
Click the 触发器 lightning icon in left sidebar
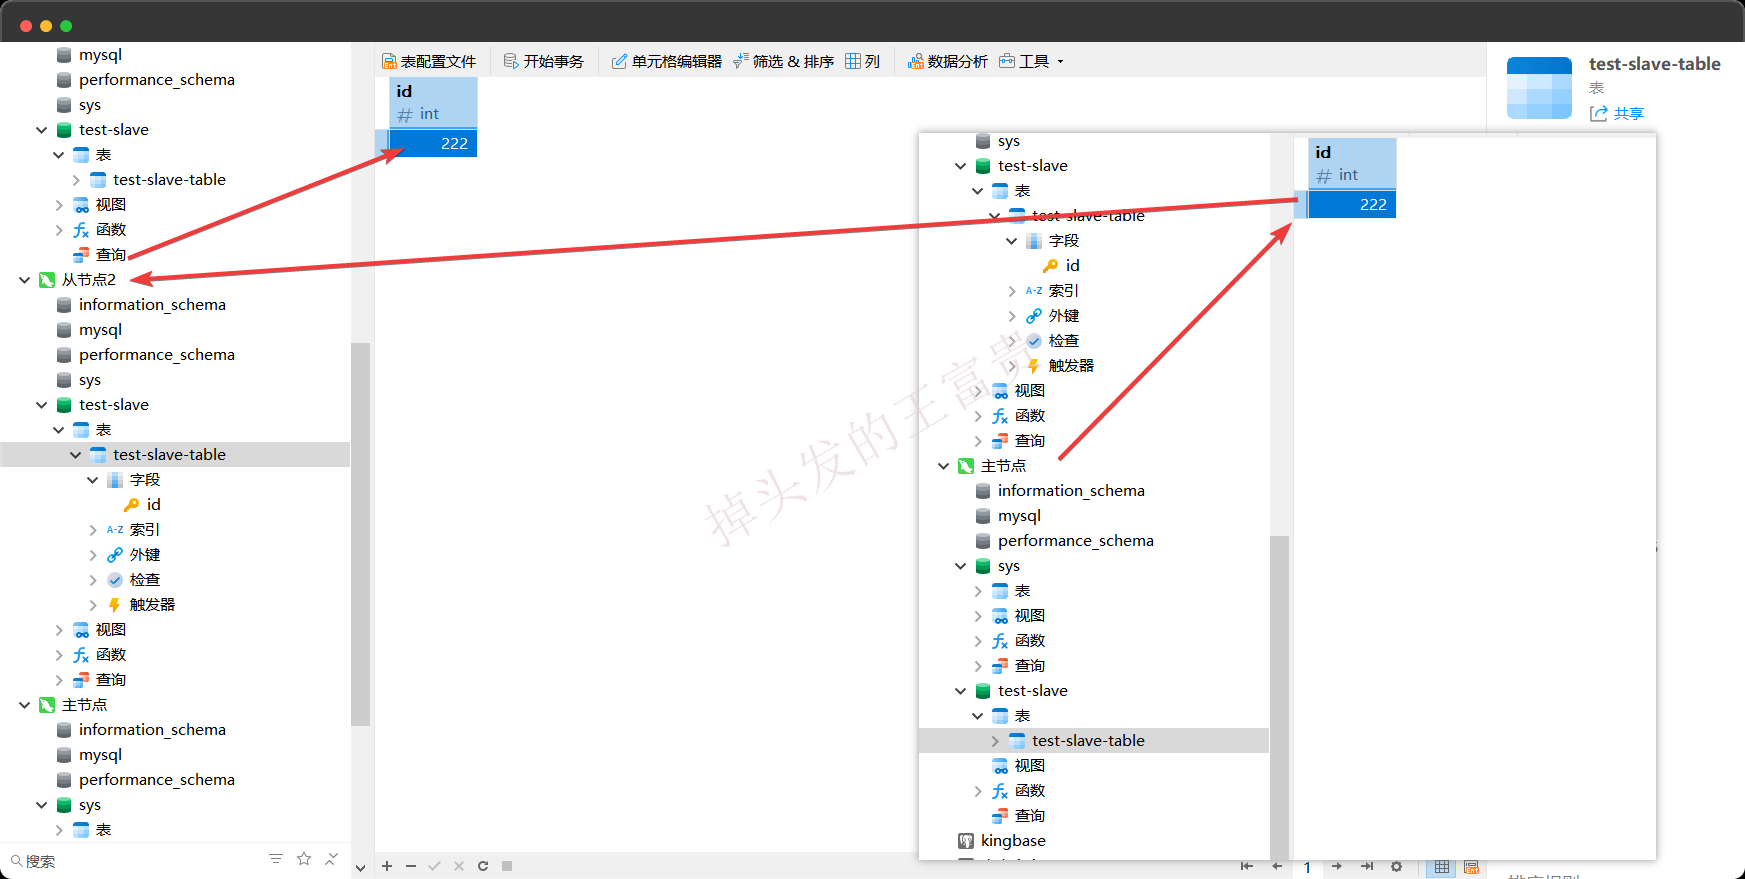pyautogui.click(x=115, y=605)
